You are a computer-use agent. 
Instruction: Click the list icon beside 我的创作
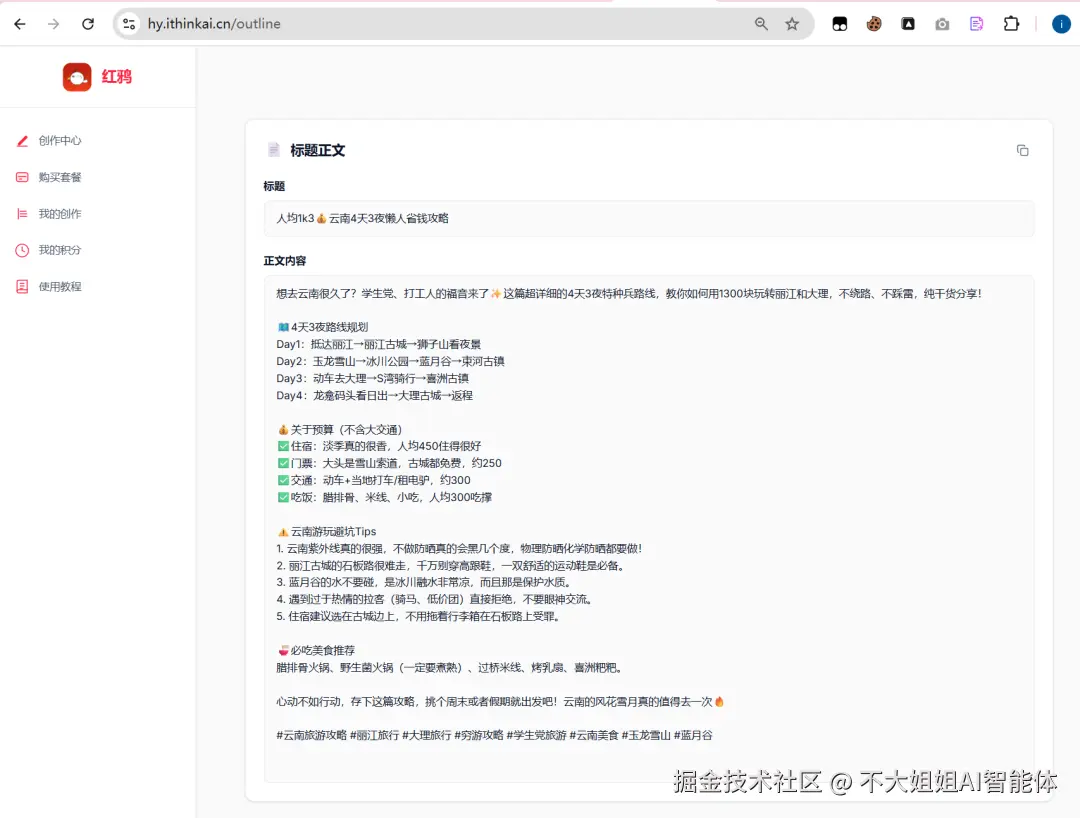[22, 213]
